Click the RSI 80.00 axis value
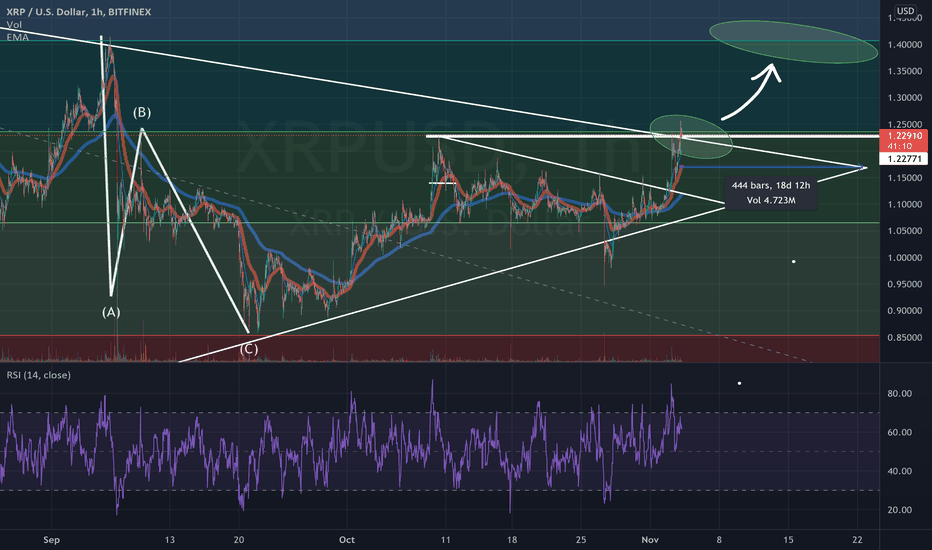Screen dimensions: 932x550 pyautogui.click(x=899, y=394)
